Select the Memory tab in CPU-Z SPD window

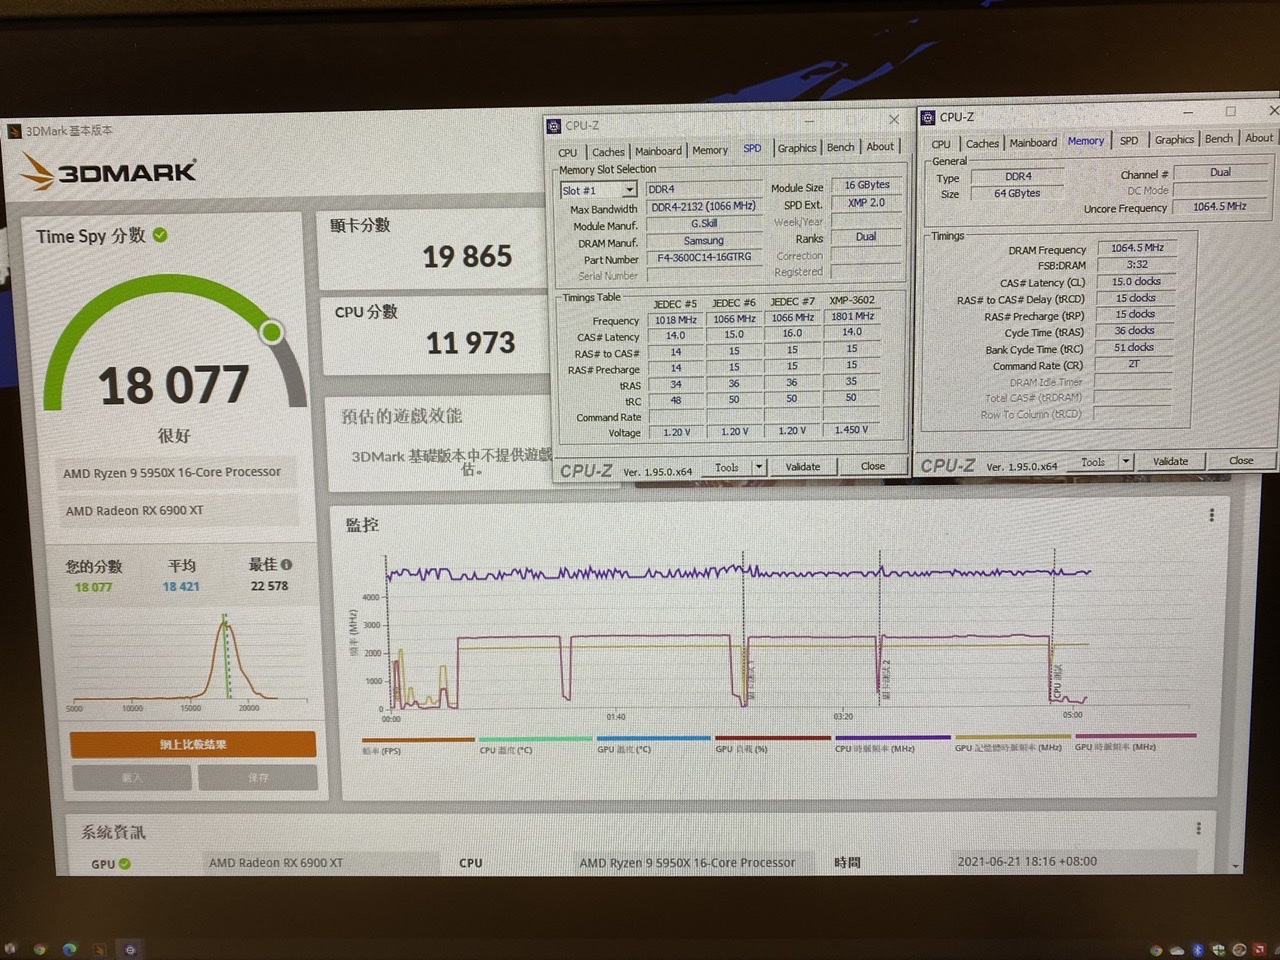pyautogui.click(x=710, y=150)
